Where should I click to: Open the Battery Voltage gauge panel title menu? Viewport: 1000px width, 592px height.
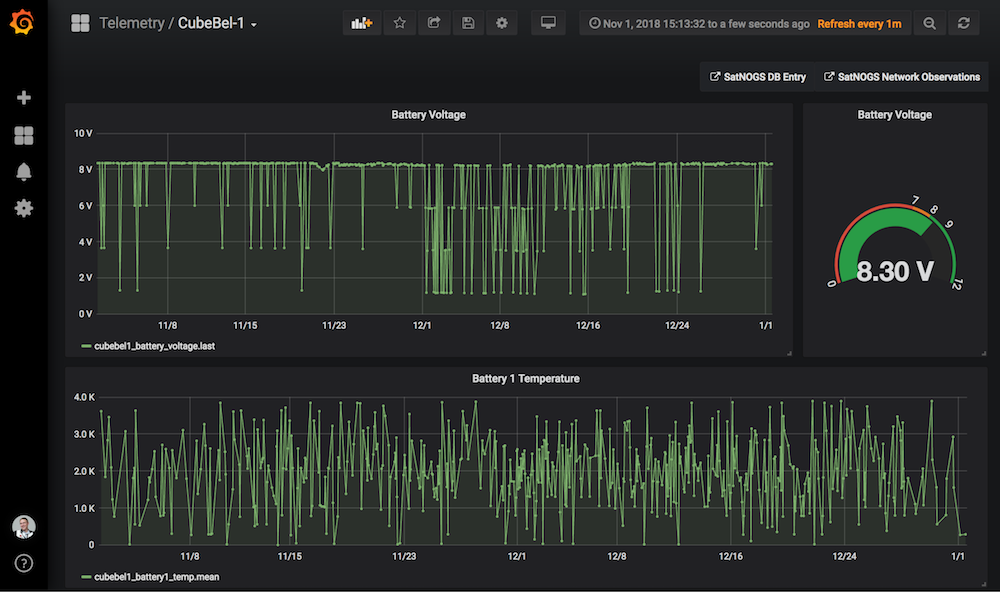894,115
